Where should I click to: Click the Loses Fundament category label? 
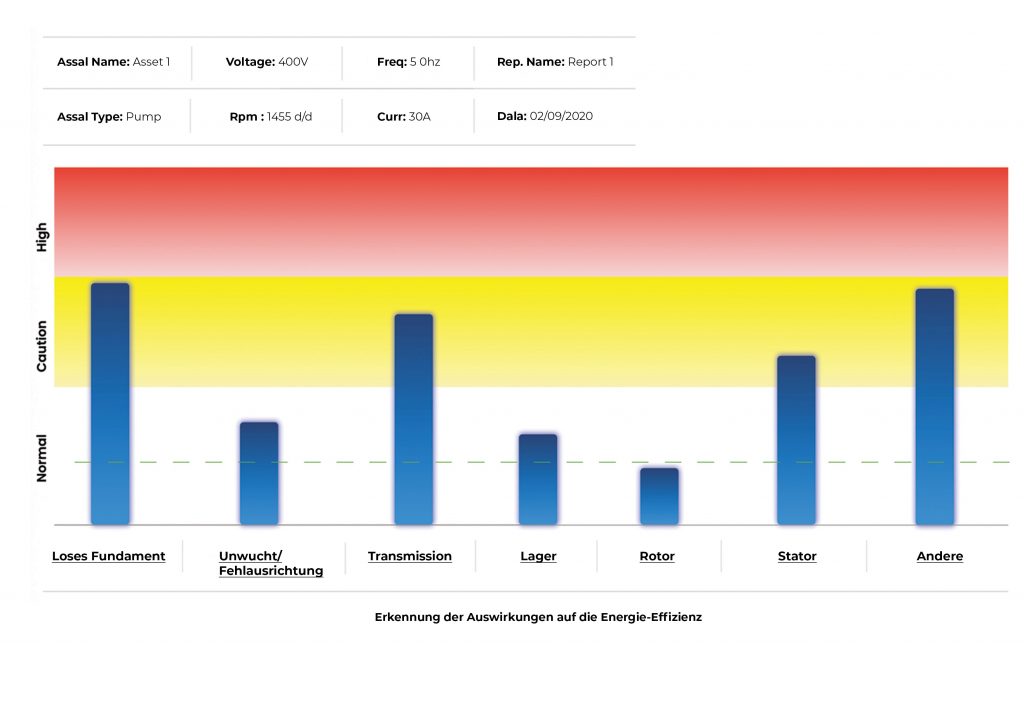109,556
